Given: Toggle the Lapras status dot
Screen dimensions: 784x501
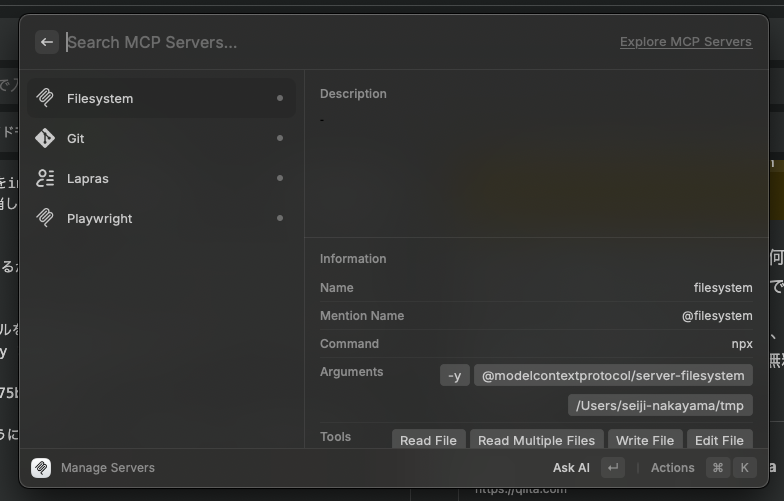Looking at the screenshot, I should pos(280,178).
